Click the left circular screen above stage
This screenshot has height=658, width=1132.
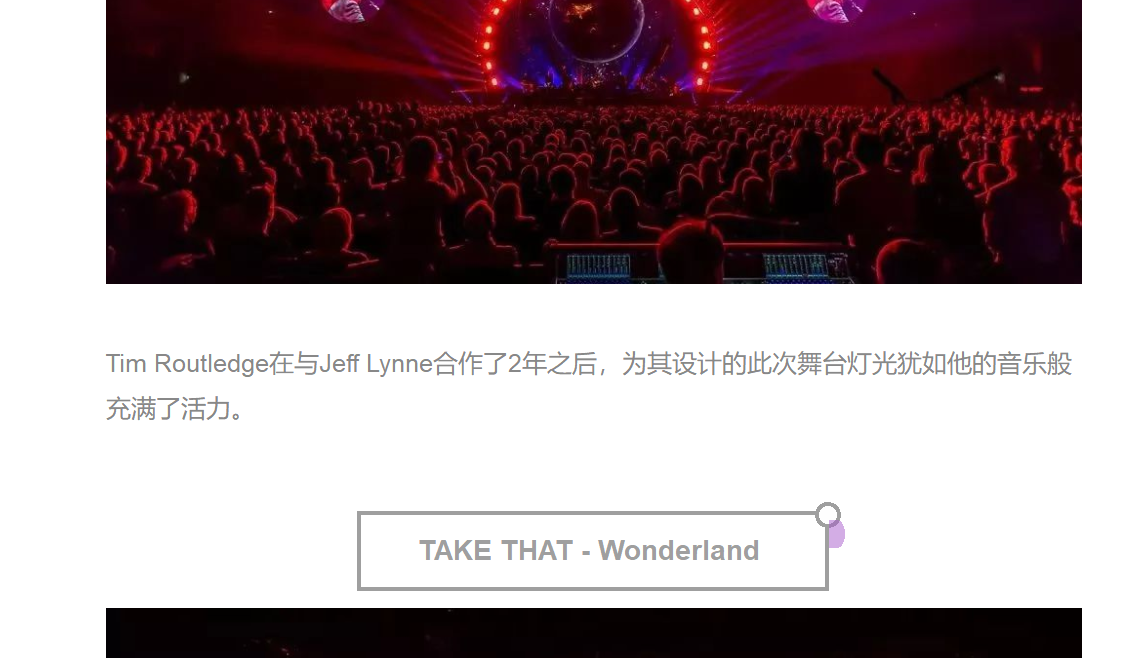click(352, 9)
